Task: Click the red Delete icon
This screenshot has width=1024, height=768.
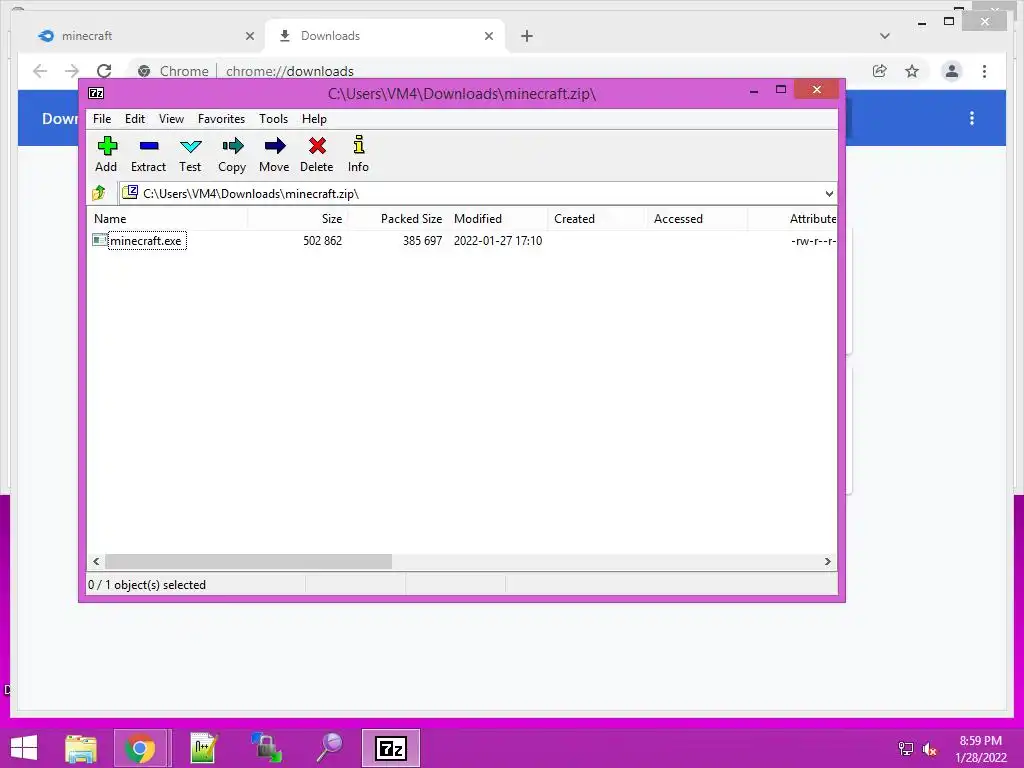Action: tap(317, 154)
